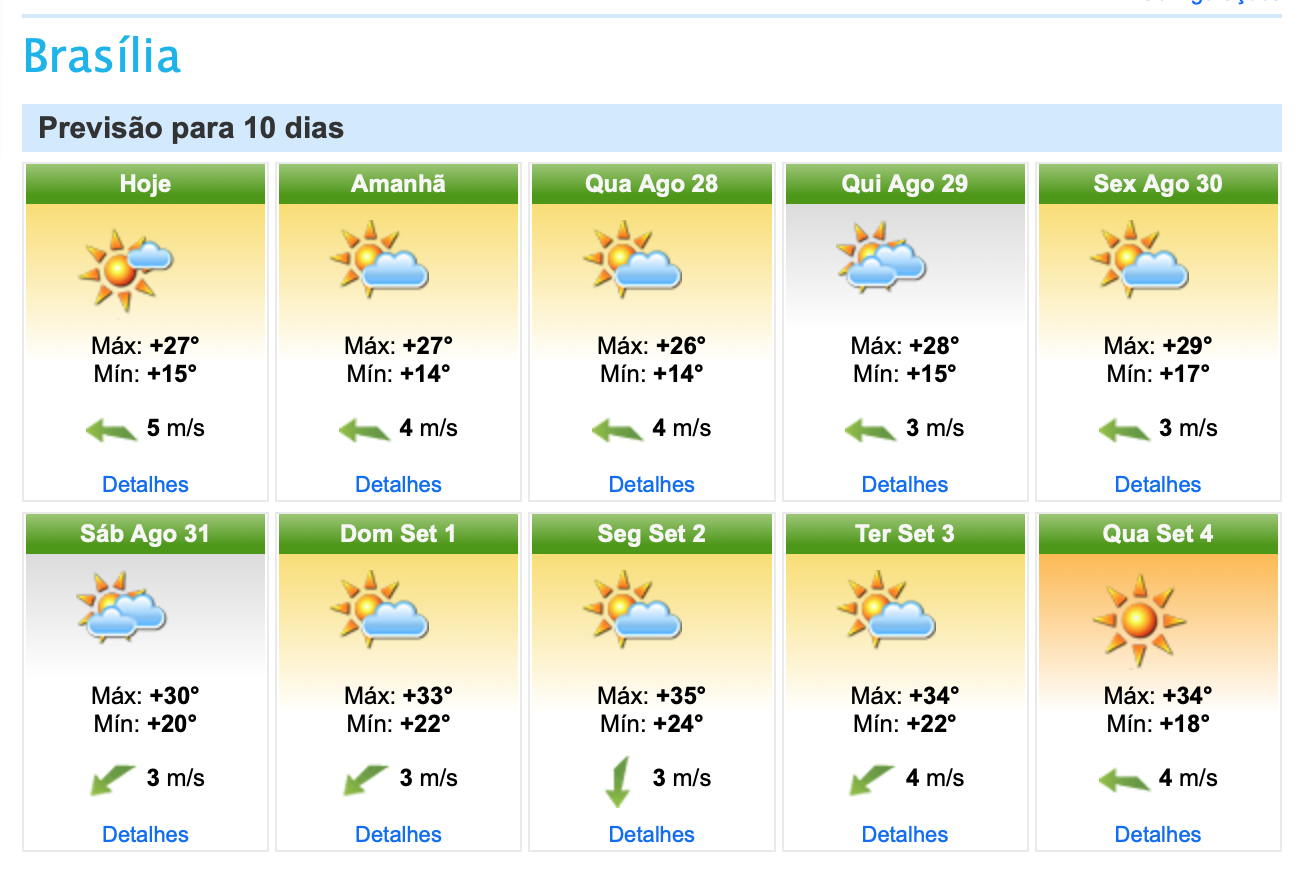Open Detalhes for Seg Set 2
The image size is (1298, 870).
651,834
